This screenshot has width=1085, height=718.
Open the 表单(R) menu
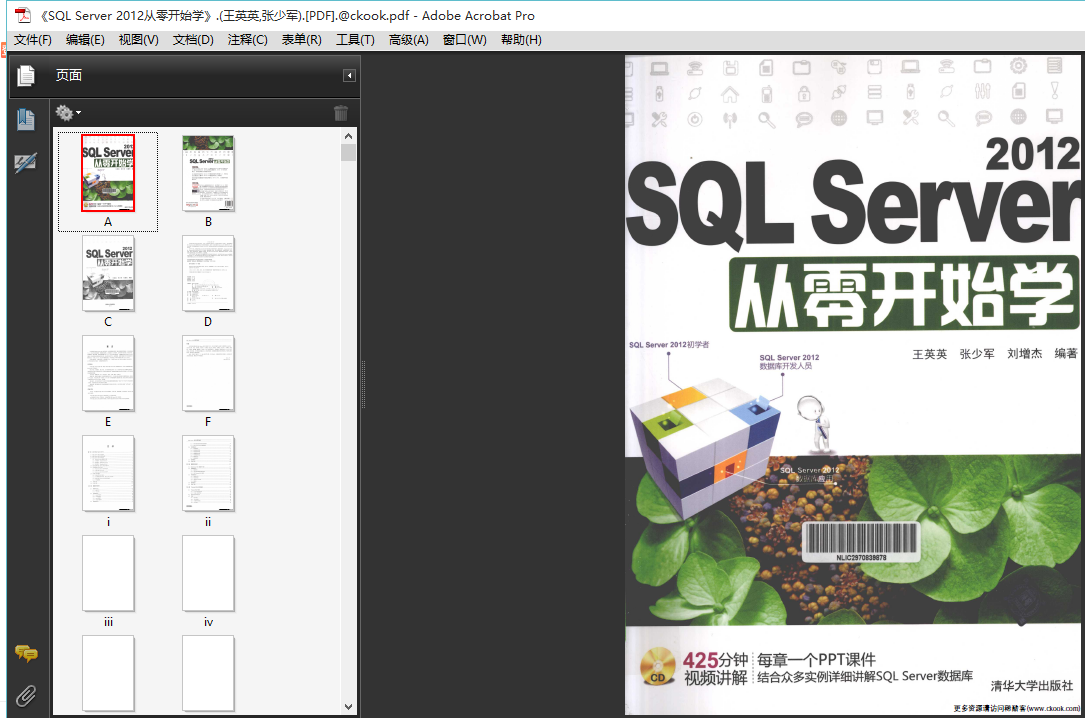click(302, 40)
